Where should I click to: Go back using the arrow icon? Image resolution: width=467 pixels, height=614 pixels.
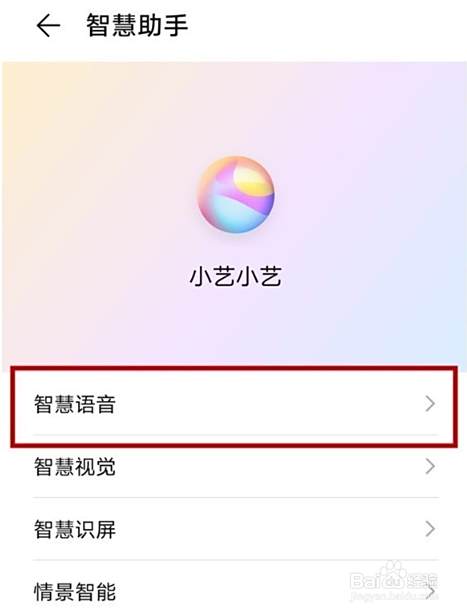point(48,26)
